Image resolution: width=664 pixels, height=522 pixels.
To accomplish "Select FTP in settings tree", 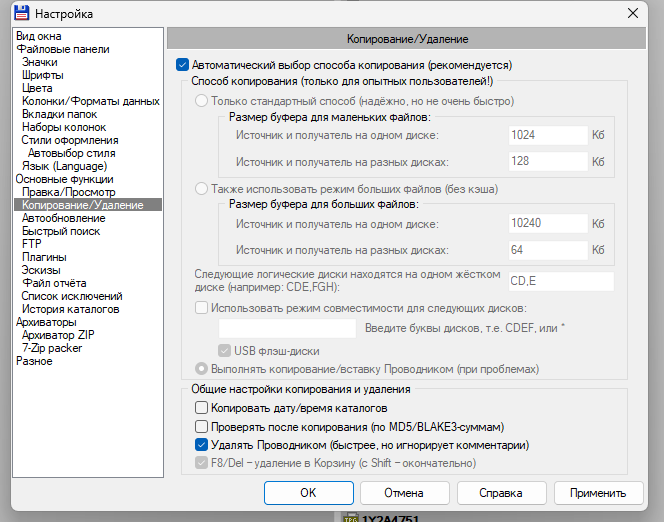I will pyautogui.click(x=32, y=244).
